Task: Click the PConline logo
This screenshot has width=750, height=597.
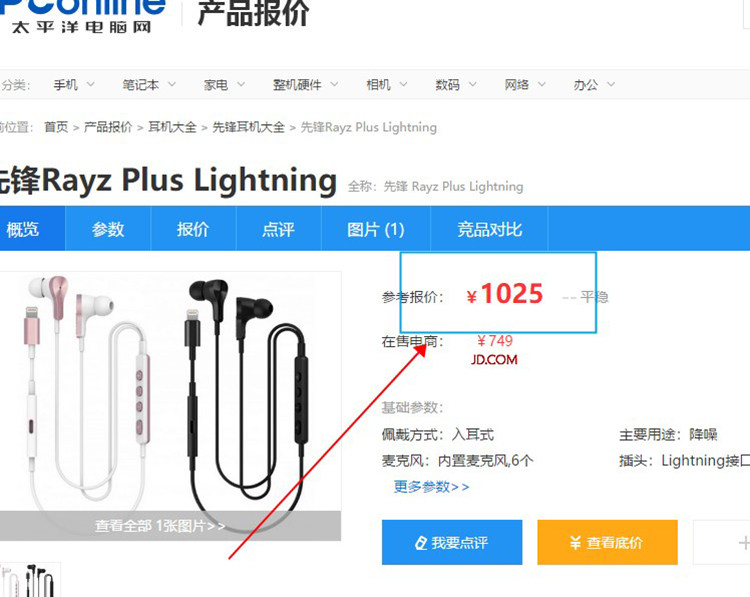Action: click(82, 16)
